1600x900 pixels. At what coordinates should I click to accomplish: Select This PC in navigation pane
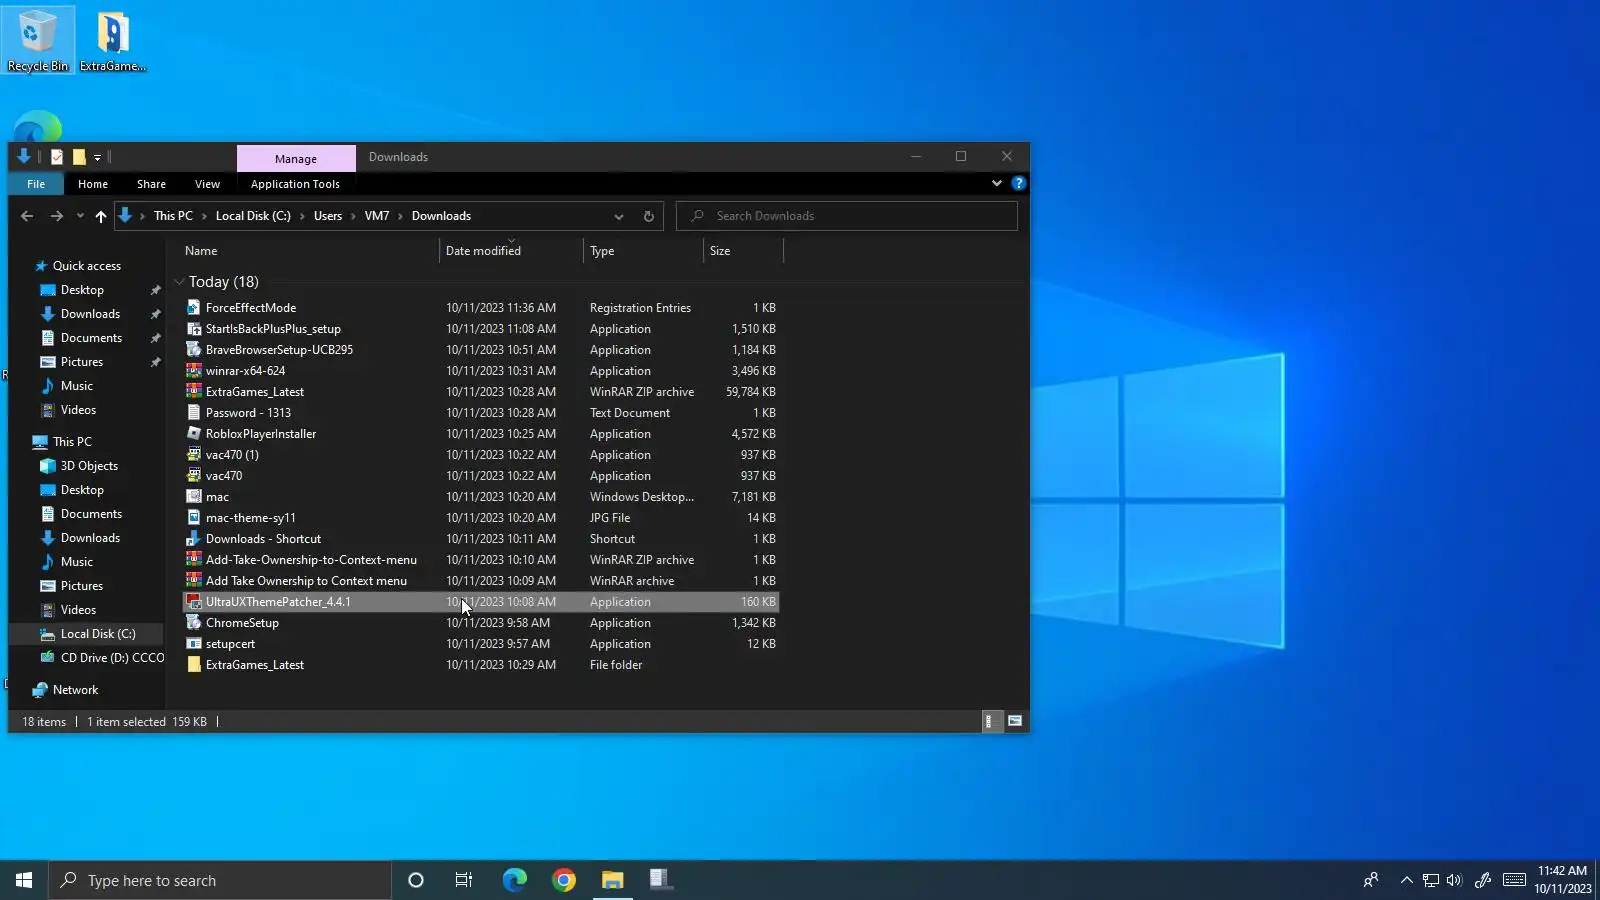tap(72, 442)
